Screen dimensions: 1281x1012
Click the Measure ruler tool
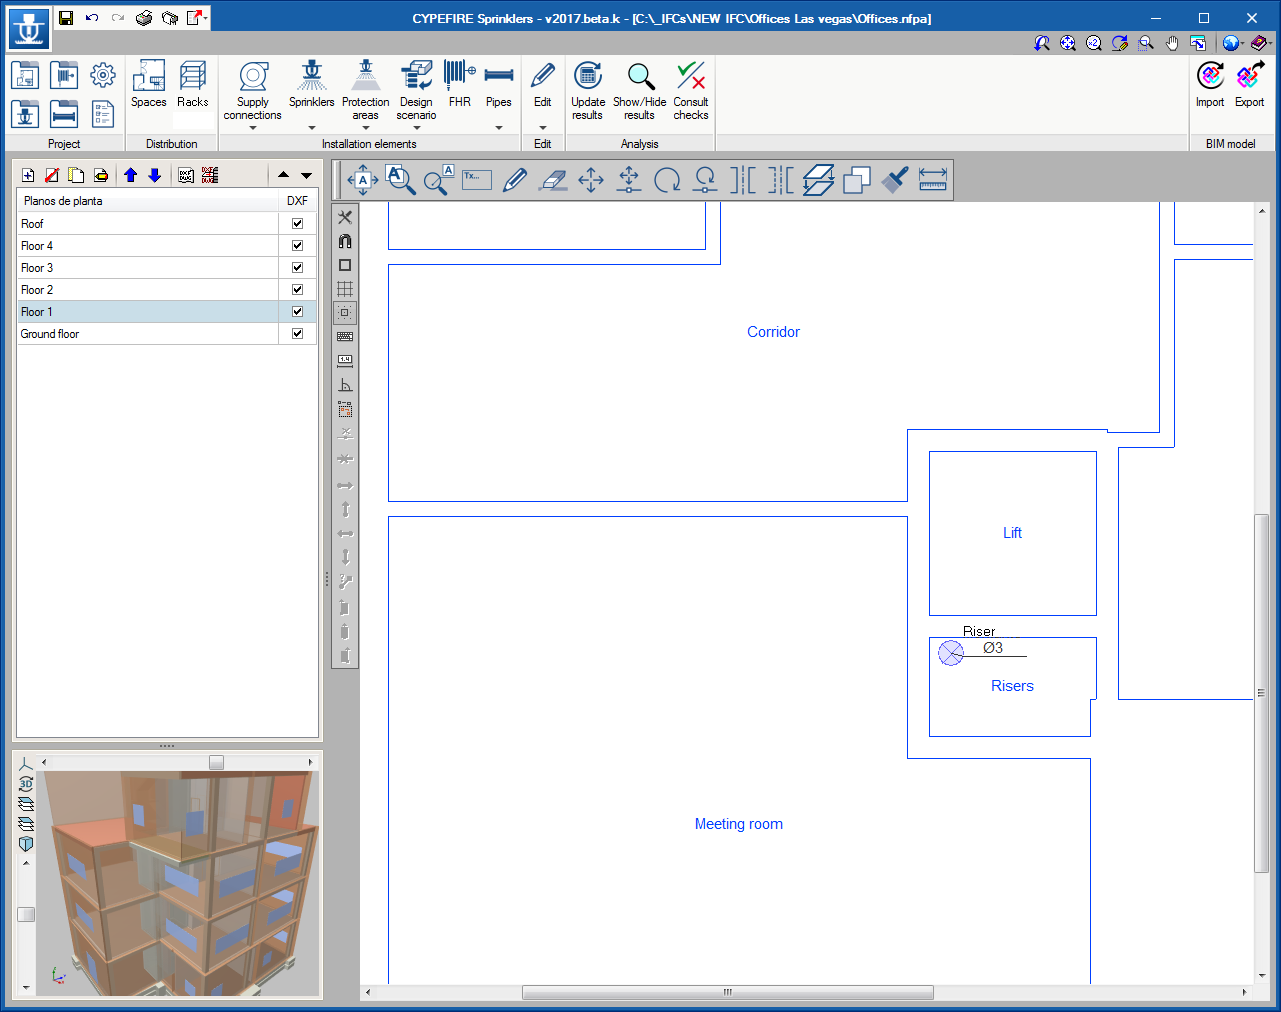pyautogui.click(x=933, y=180)
